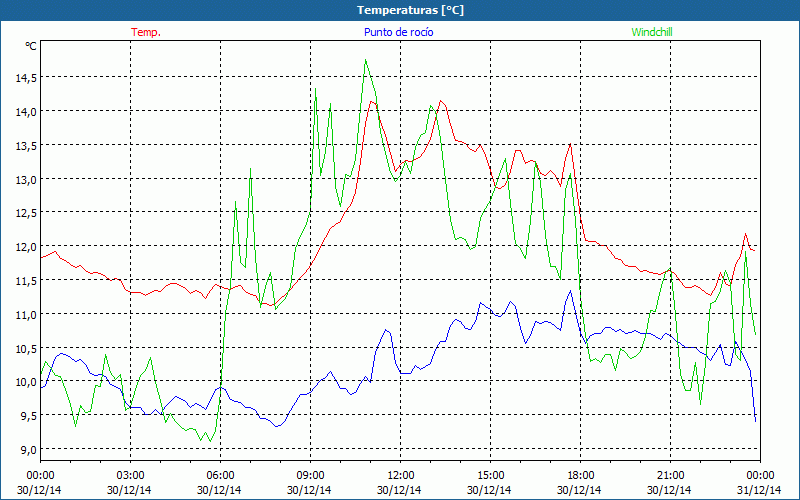Viewport: 800px width, 500px height.
Task: Click the 06:00 time axis label
Action: (x=220, y=476)
